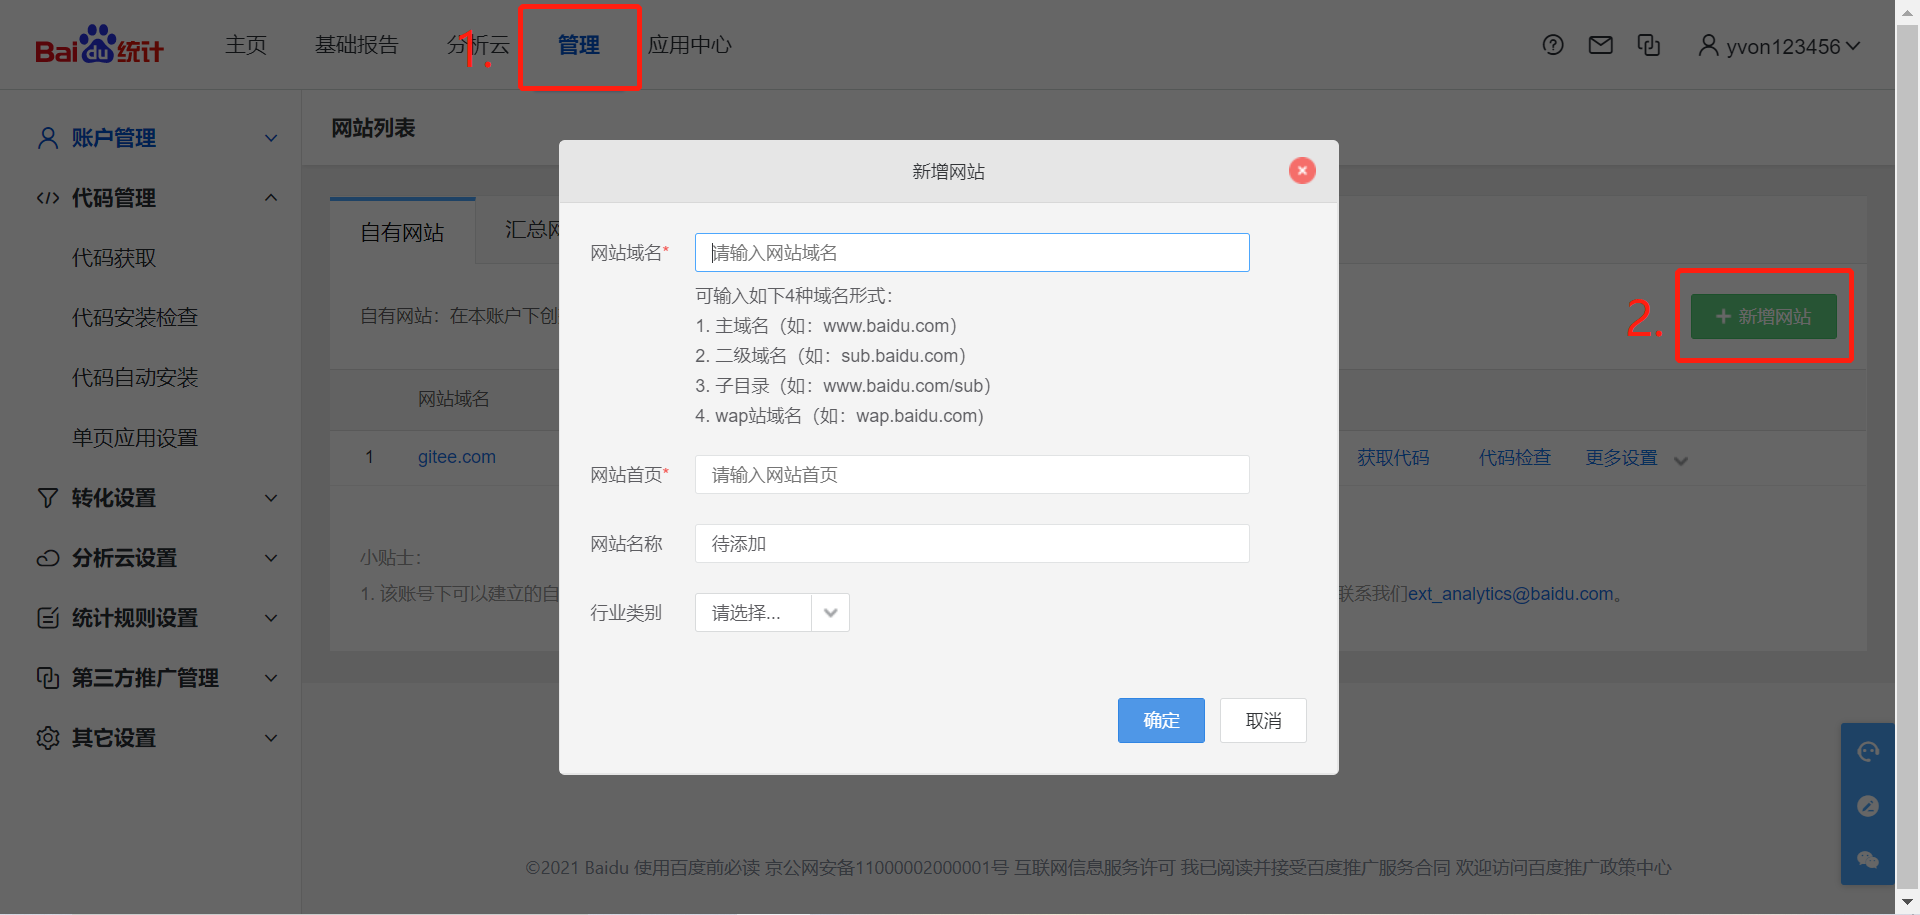This screenshot has width=1920, height=915.
Task: Click the feedback pencil widget icon
Action: [x=1867, y=806]
